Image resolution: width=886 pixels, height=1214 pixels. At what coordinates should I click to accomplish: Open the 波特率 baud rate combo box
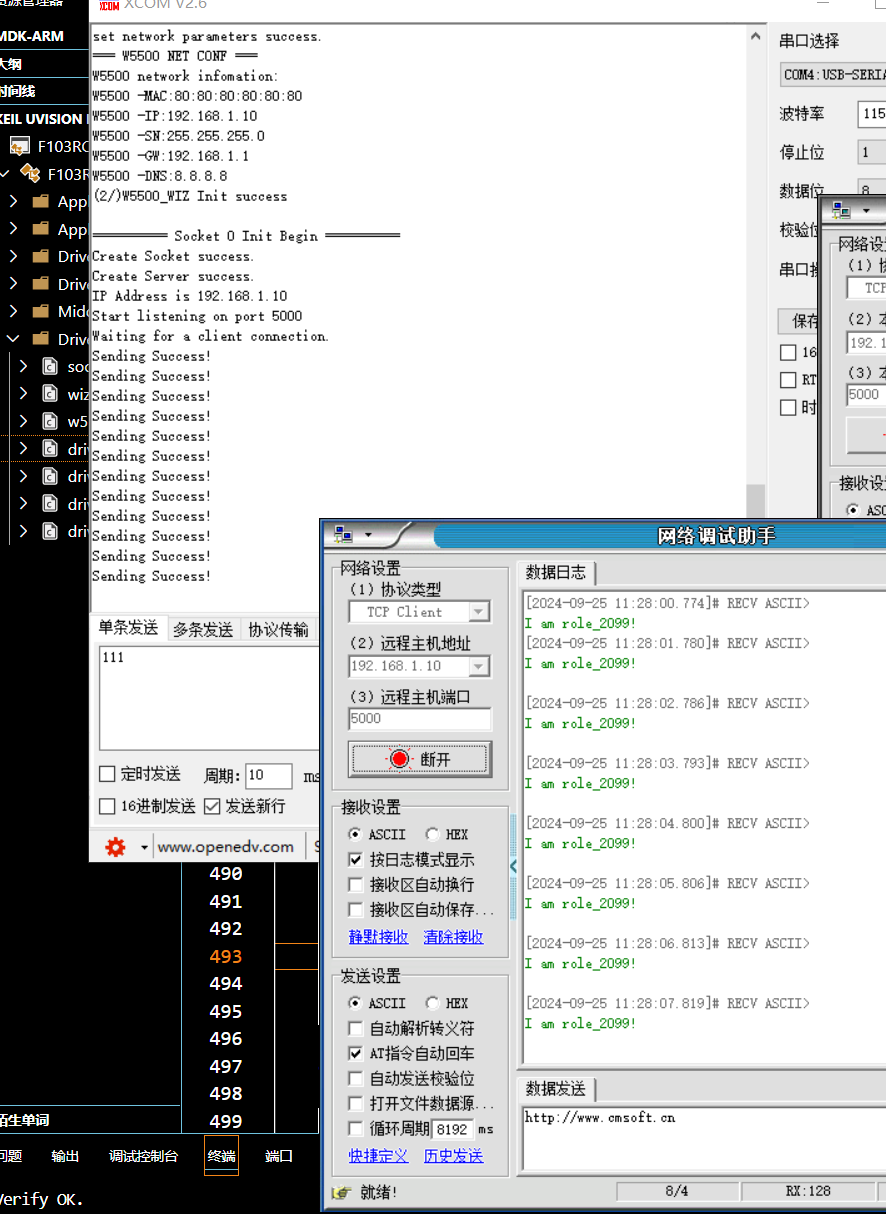872,114
